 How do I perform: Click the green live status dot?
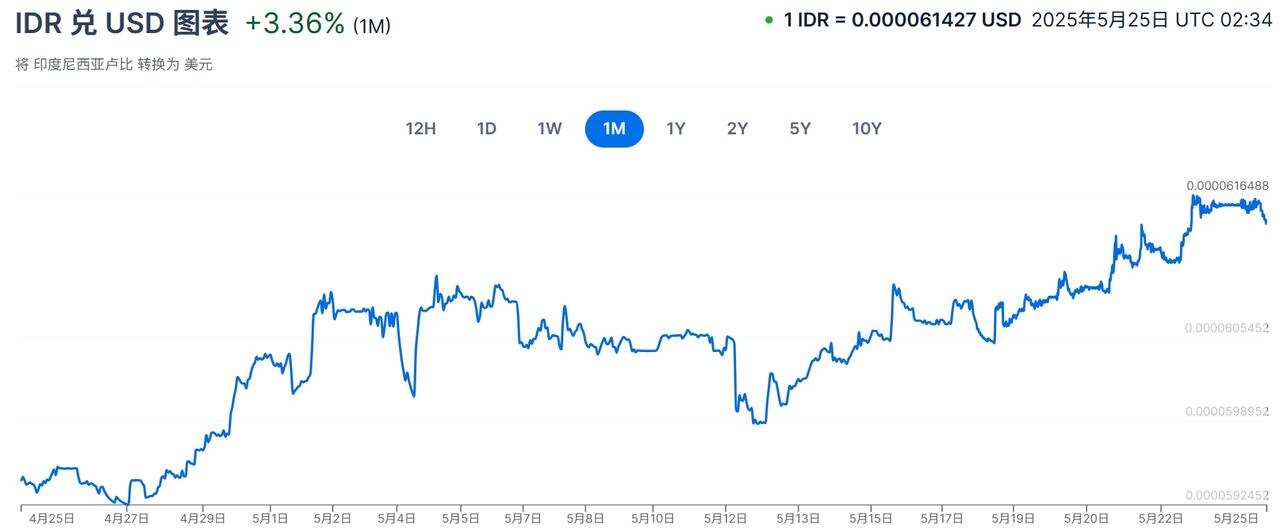click(768, 20)
